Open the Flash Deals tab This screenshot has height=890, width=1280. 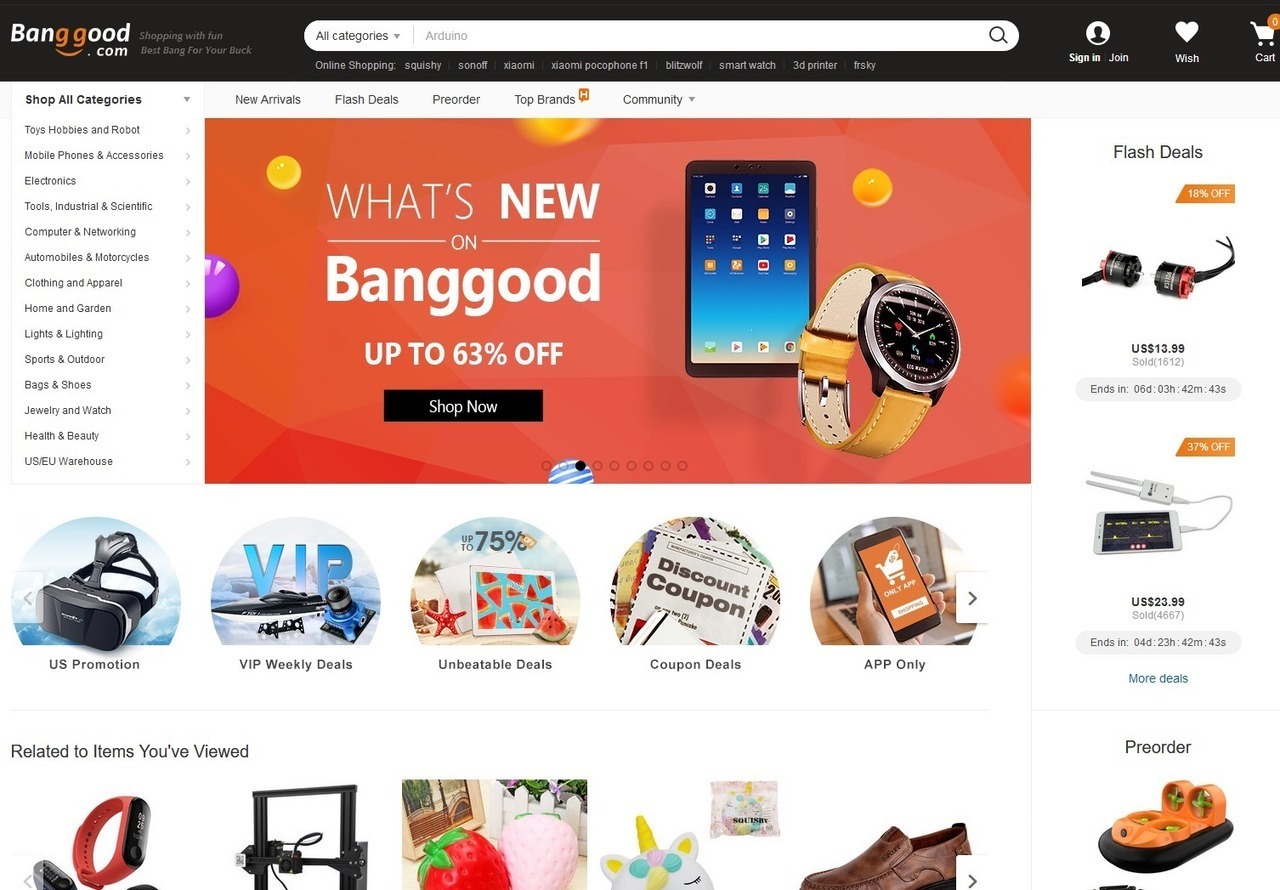point(366,99)
